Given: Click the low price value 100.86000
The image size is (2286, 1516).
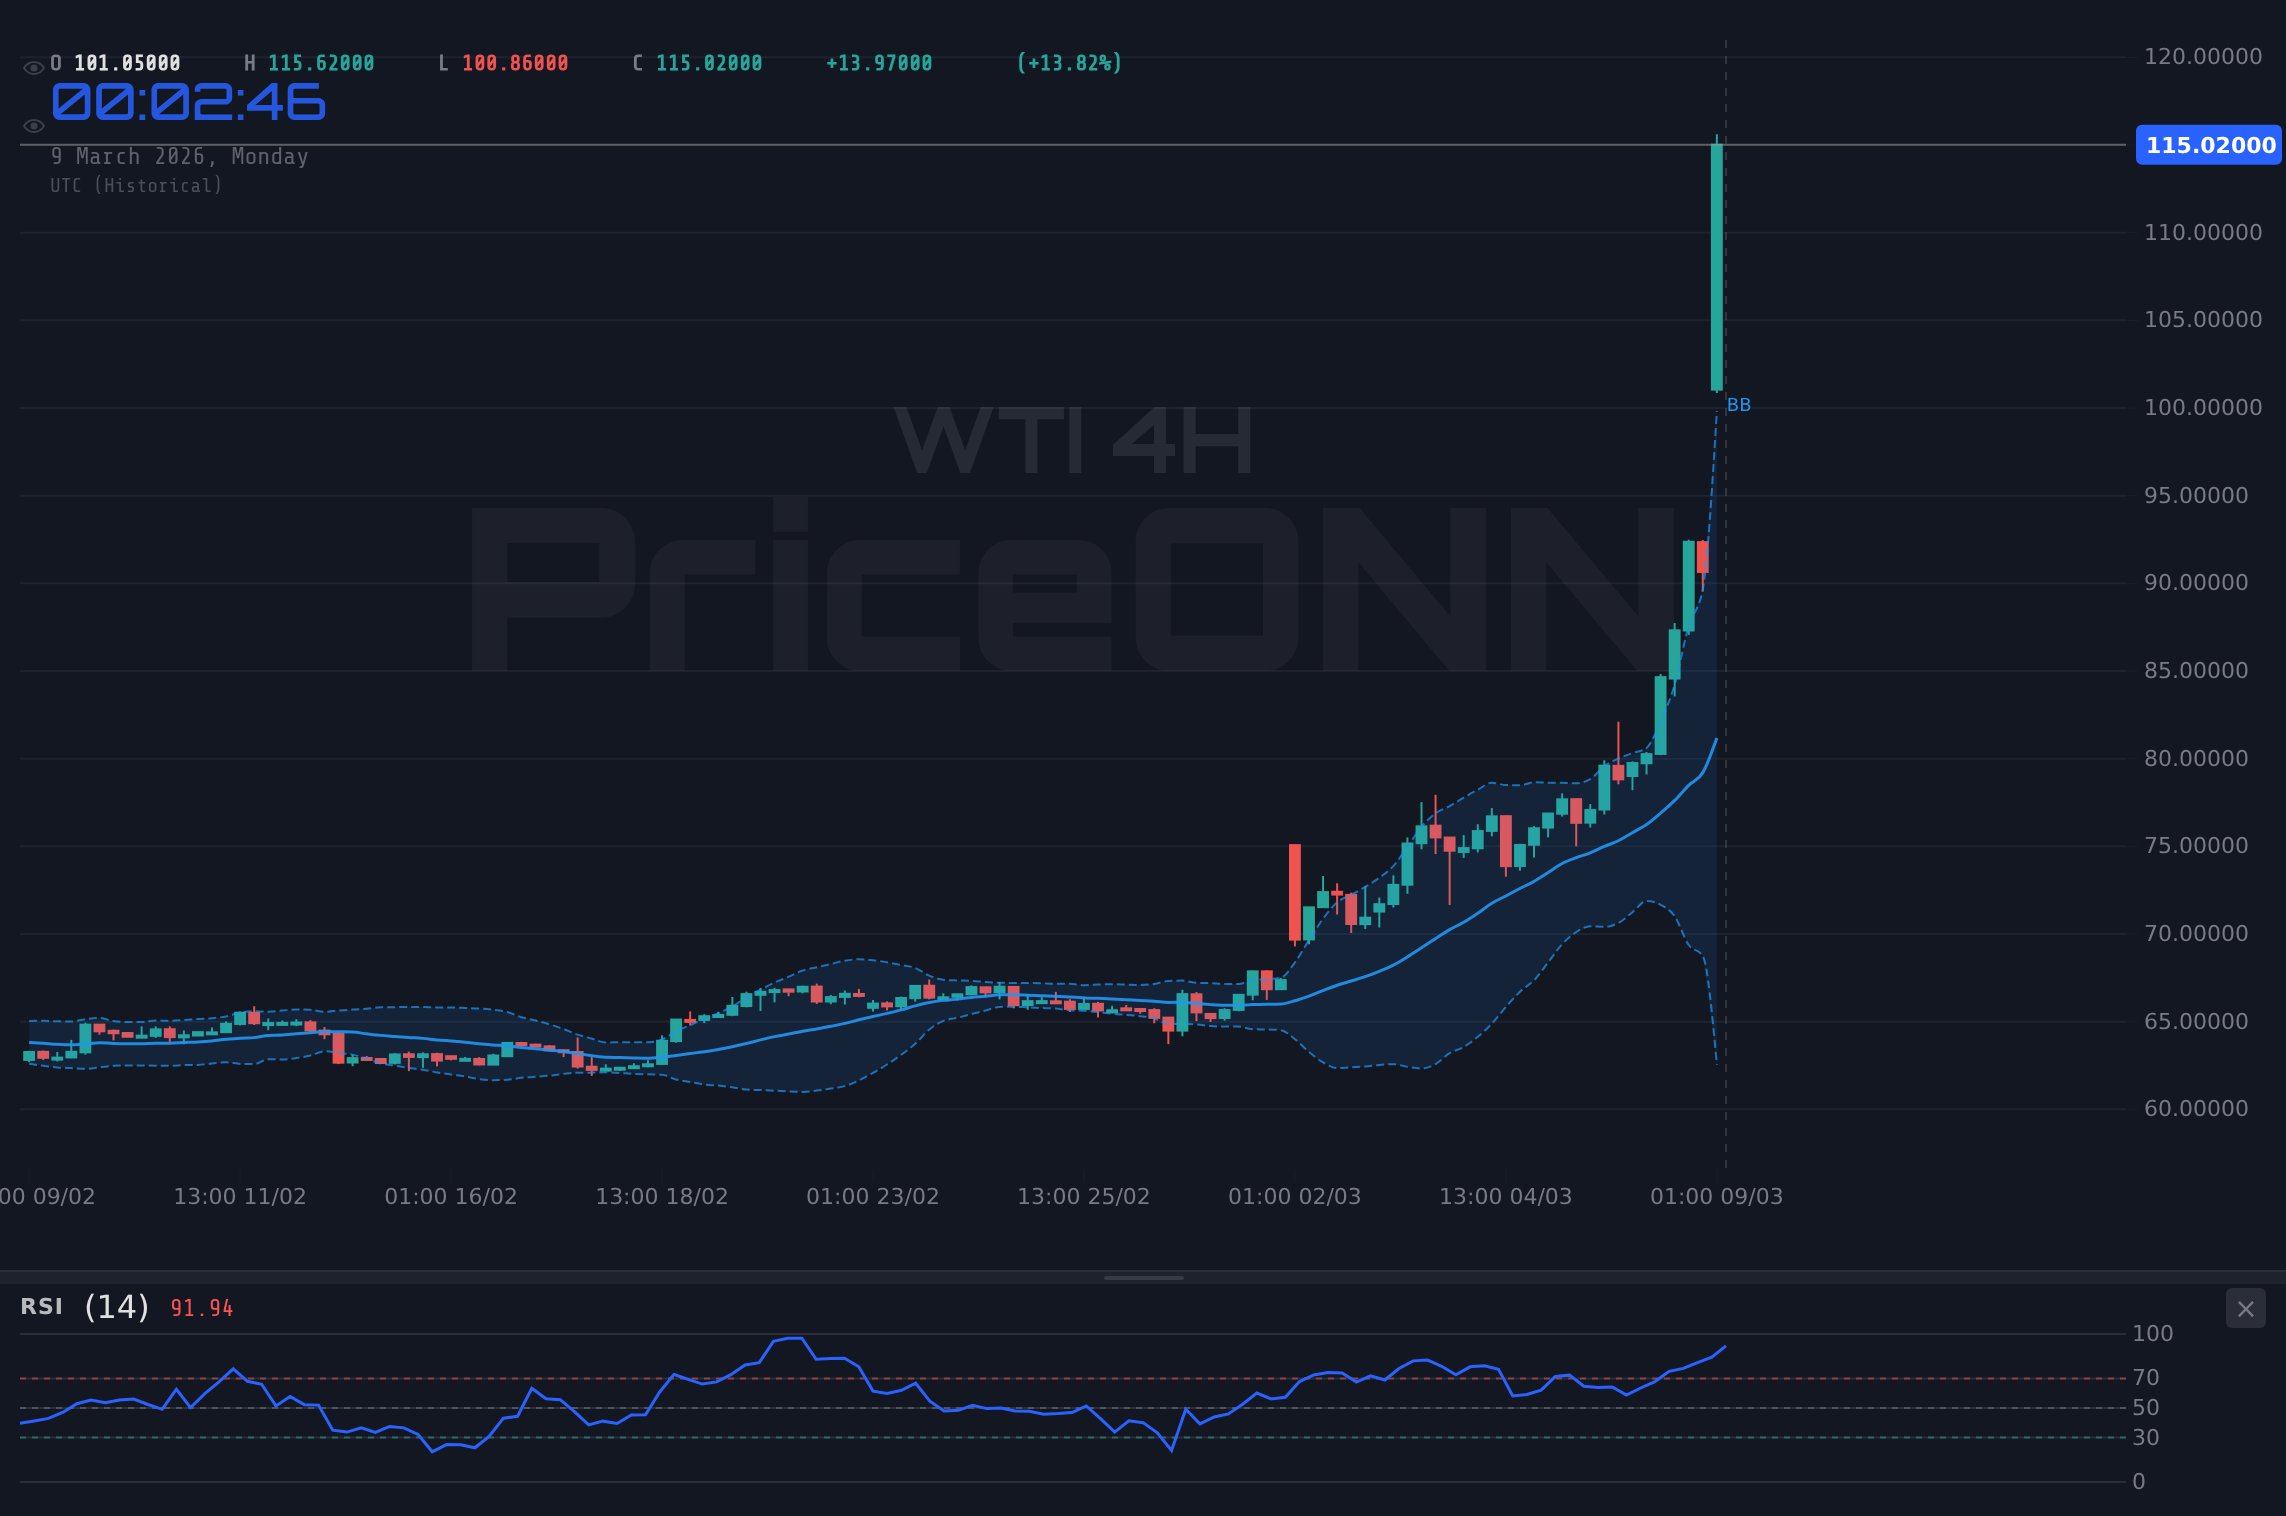Looking at the screenshot, I should pos(515,63).
